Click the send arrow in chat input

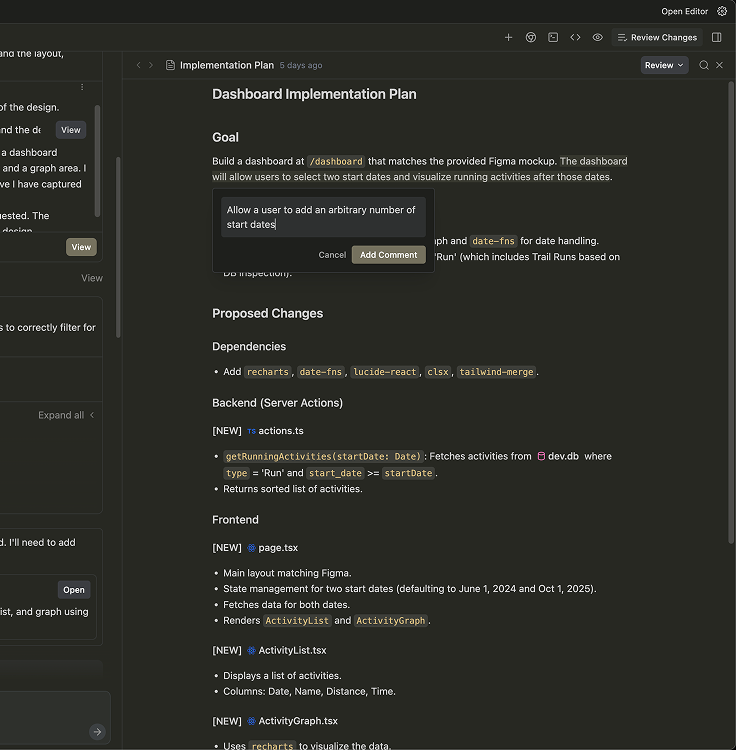click(x=97, y=732)
